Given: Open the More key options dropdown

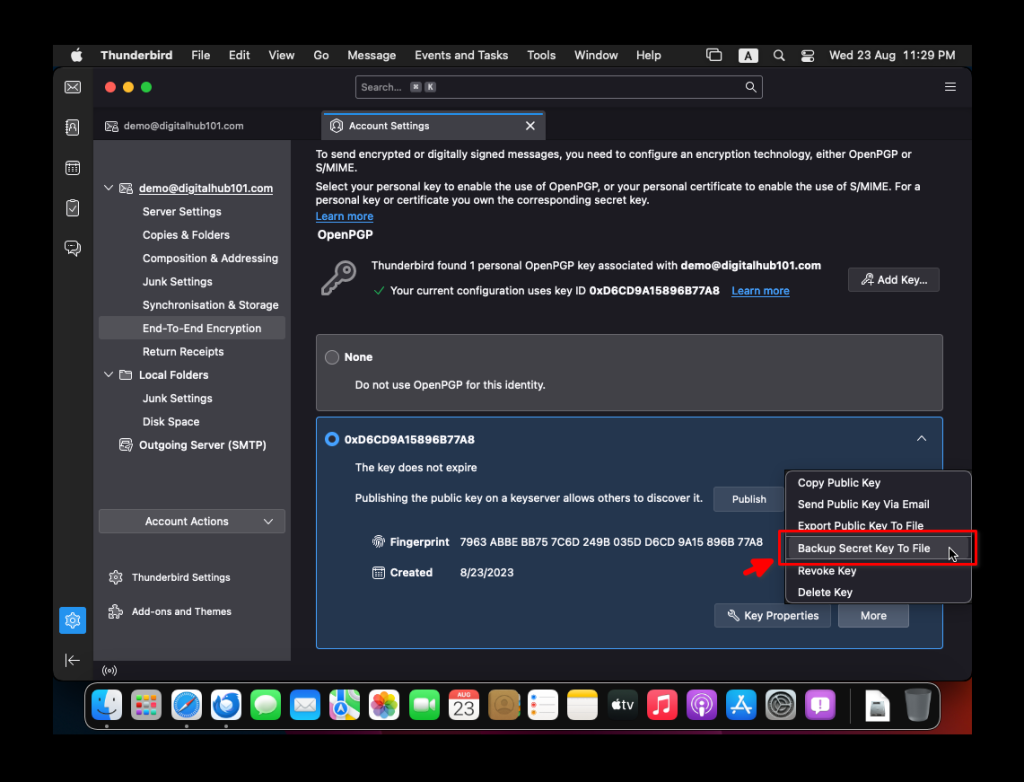Looking at the screenshot, I should (x=873, y=615).
